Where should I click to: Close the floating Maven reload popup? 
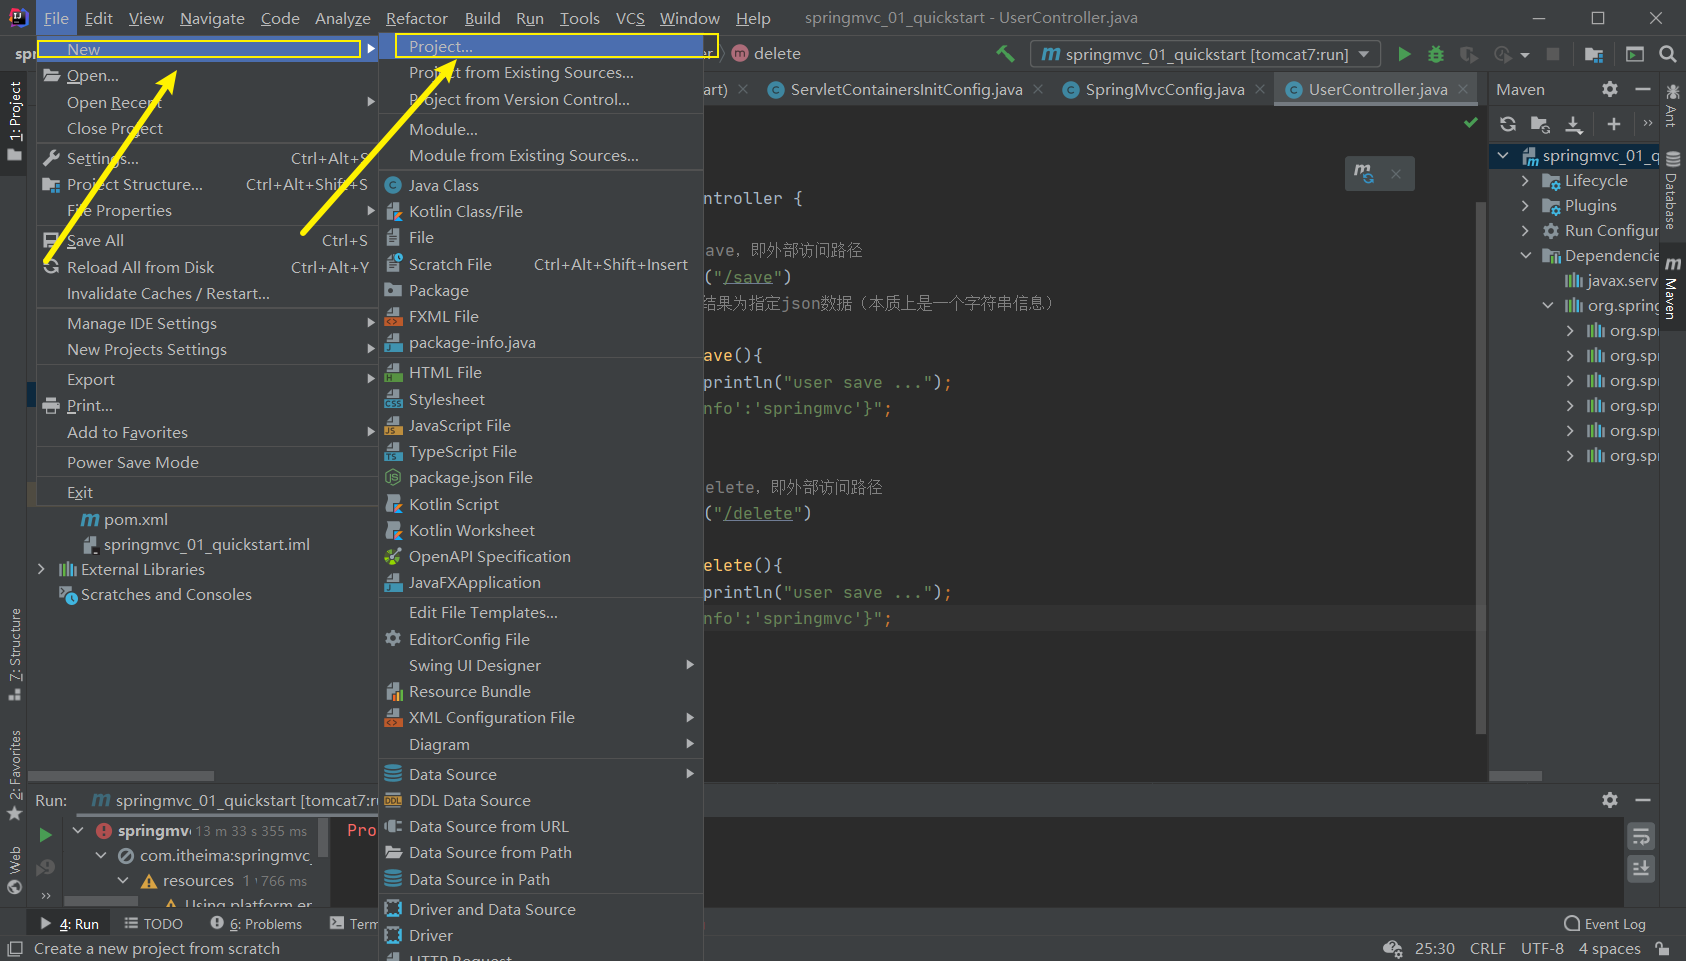1396,174
